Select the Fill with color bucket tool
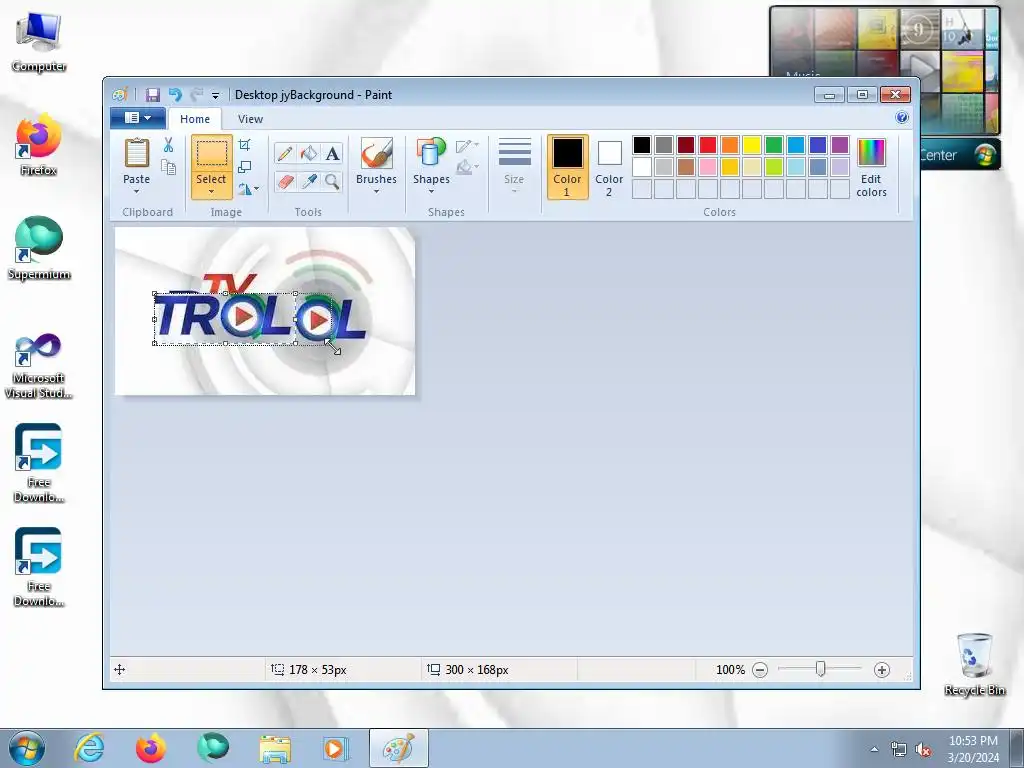 tap(308, 153)
